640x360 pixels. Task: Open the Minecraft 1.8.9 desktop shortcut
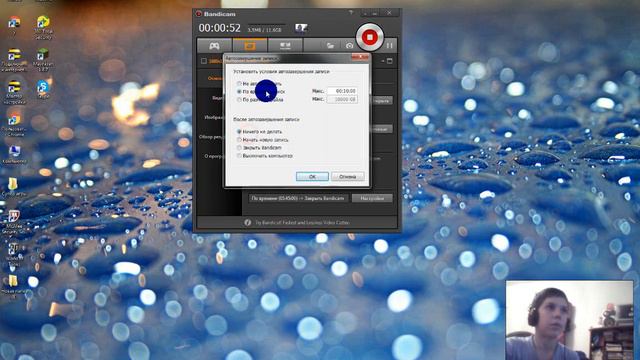click(x=43, y=60)
